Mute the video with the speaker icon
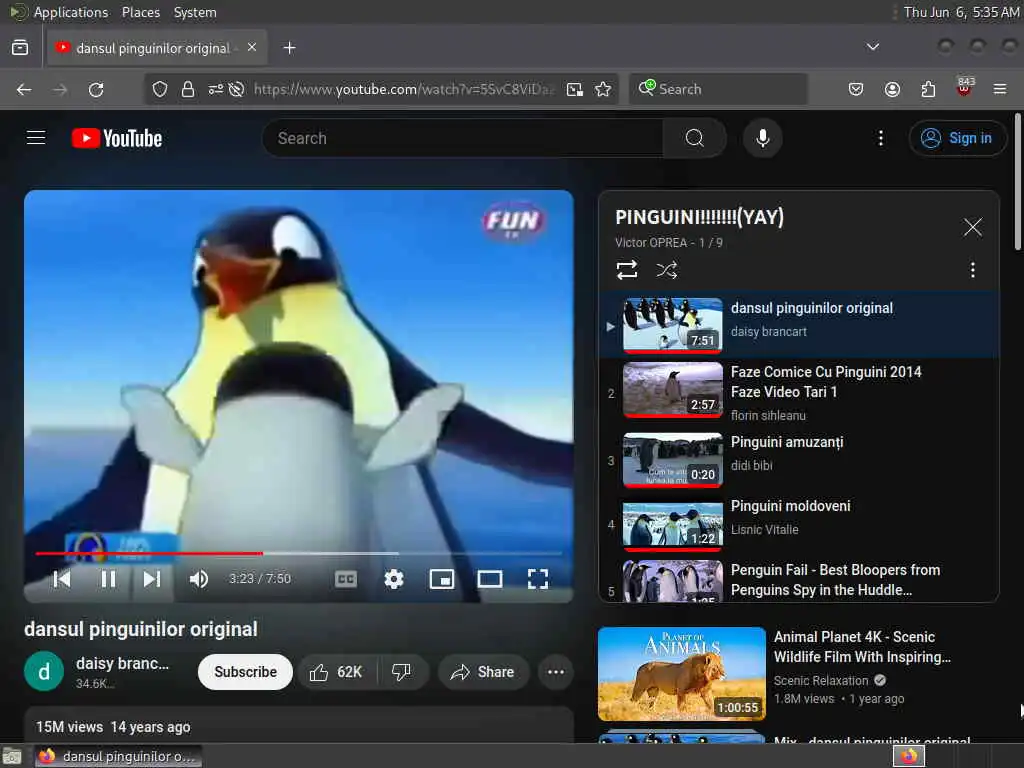 pos(199,579)
